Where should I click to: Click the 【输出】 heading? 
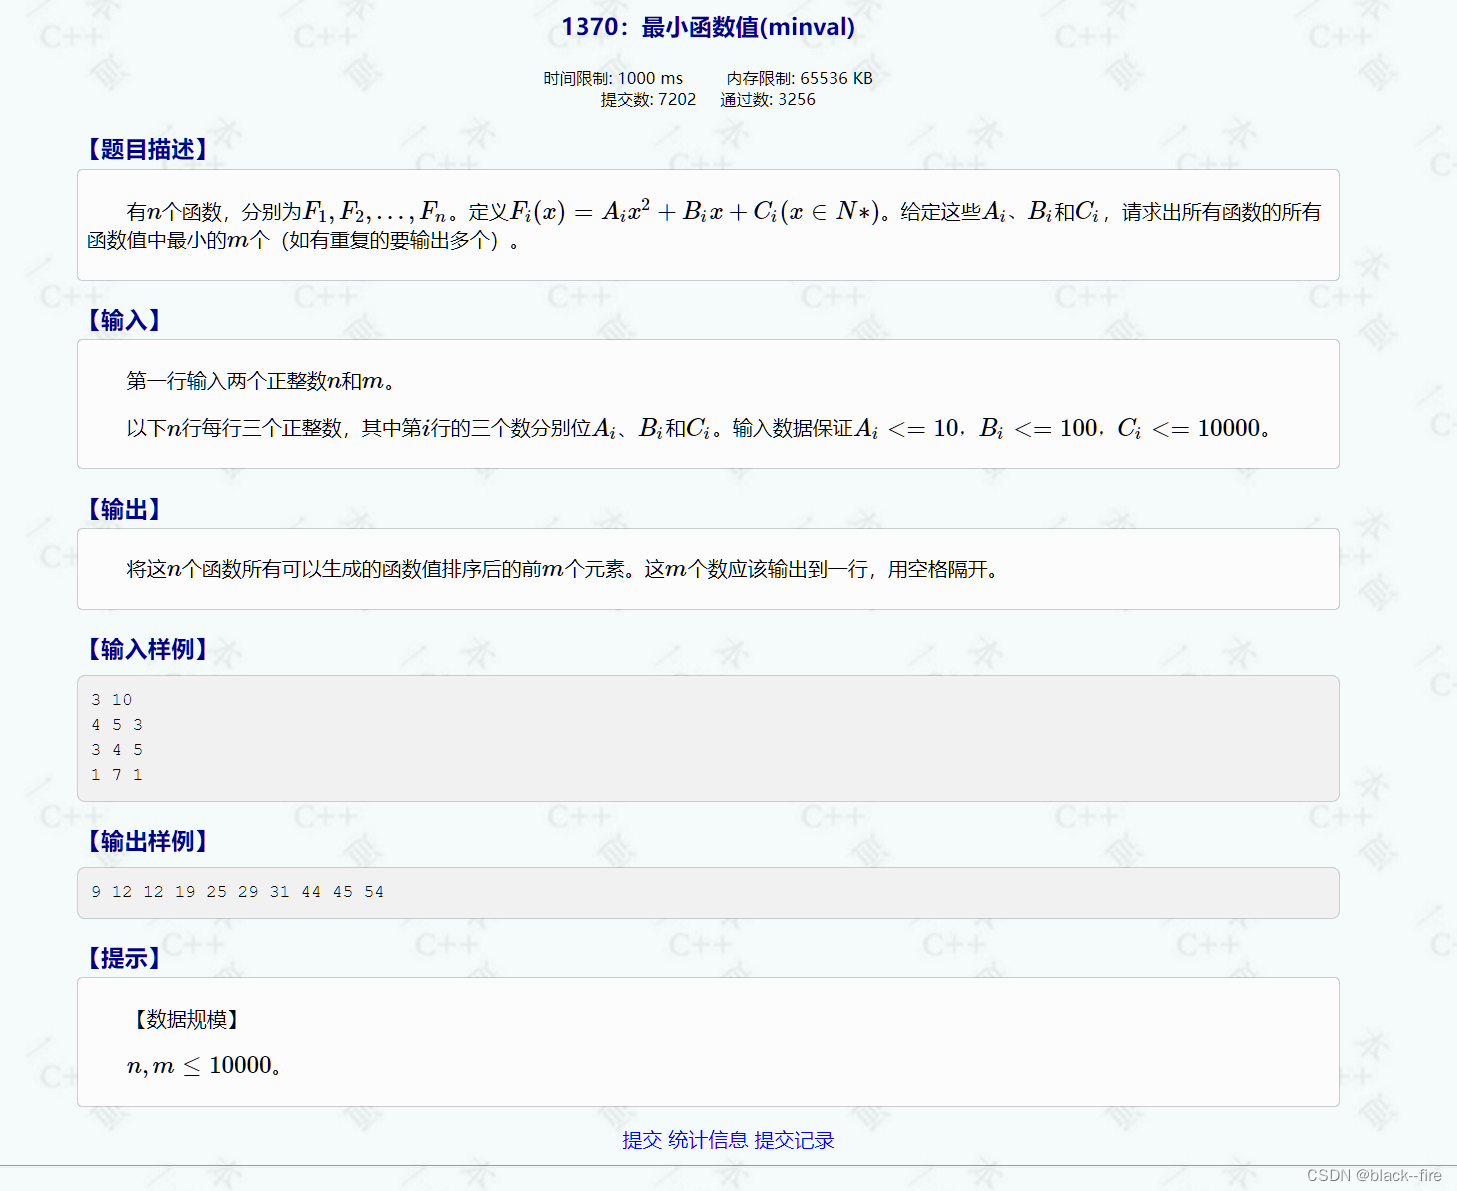pos(124,509)
